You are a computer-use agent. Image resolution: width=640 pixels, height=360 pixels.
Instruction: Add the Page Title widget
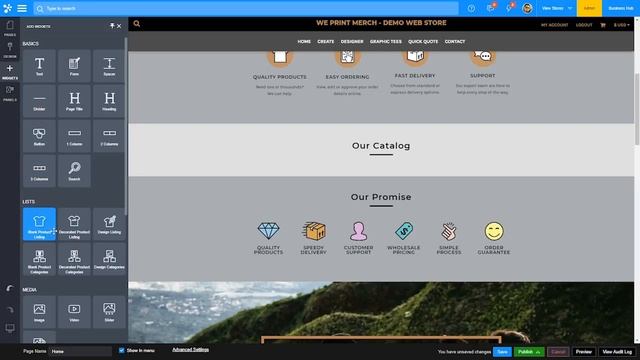coord(74,101)
